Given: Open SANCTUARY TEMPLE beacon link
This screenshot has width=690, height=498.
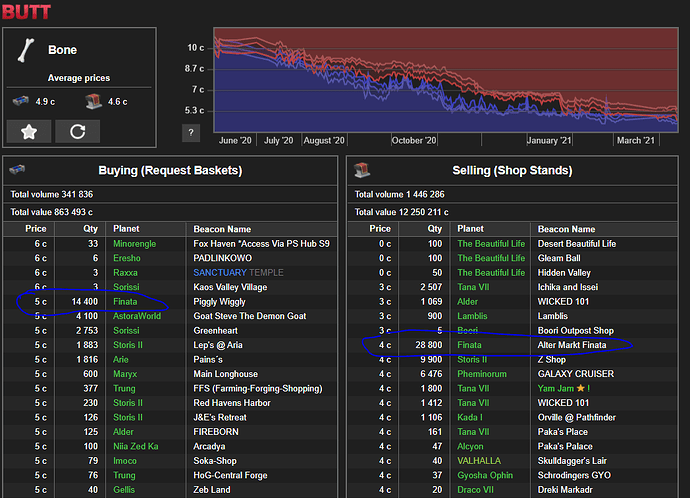Looking at the screenshot, I should click(x=239, y=273).
